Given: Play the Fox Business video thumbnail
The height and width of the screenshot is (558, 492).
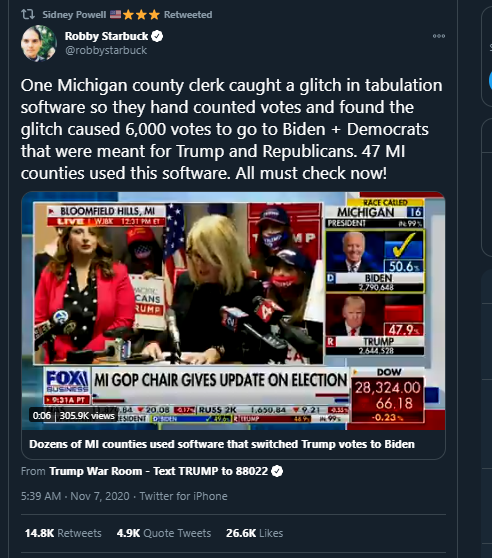Looking at the screenshot, I should [x=233, y=311].
